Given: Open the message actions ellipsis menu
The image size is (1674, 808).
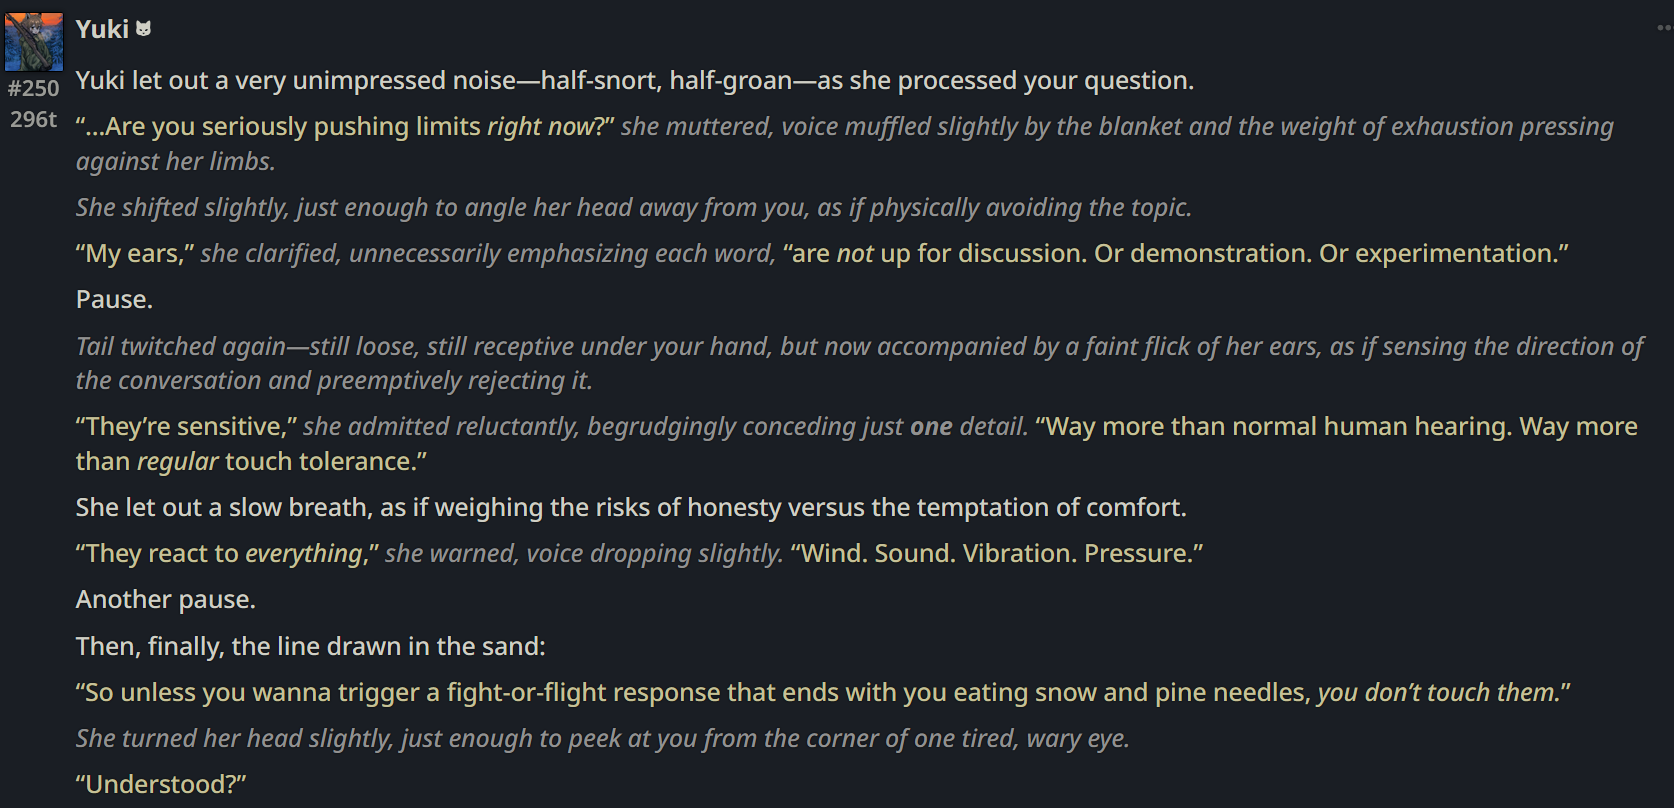Looking at the screenshot, I should 1665,28.
